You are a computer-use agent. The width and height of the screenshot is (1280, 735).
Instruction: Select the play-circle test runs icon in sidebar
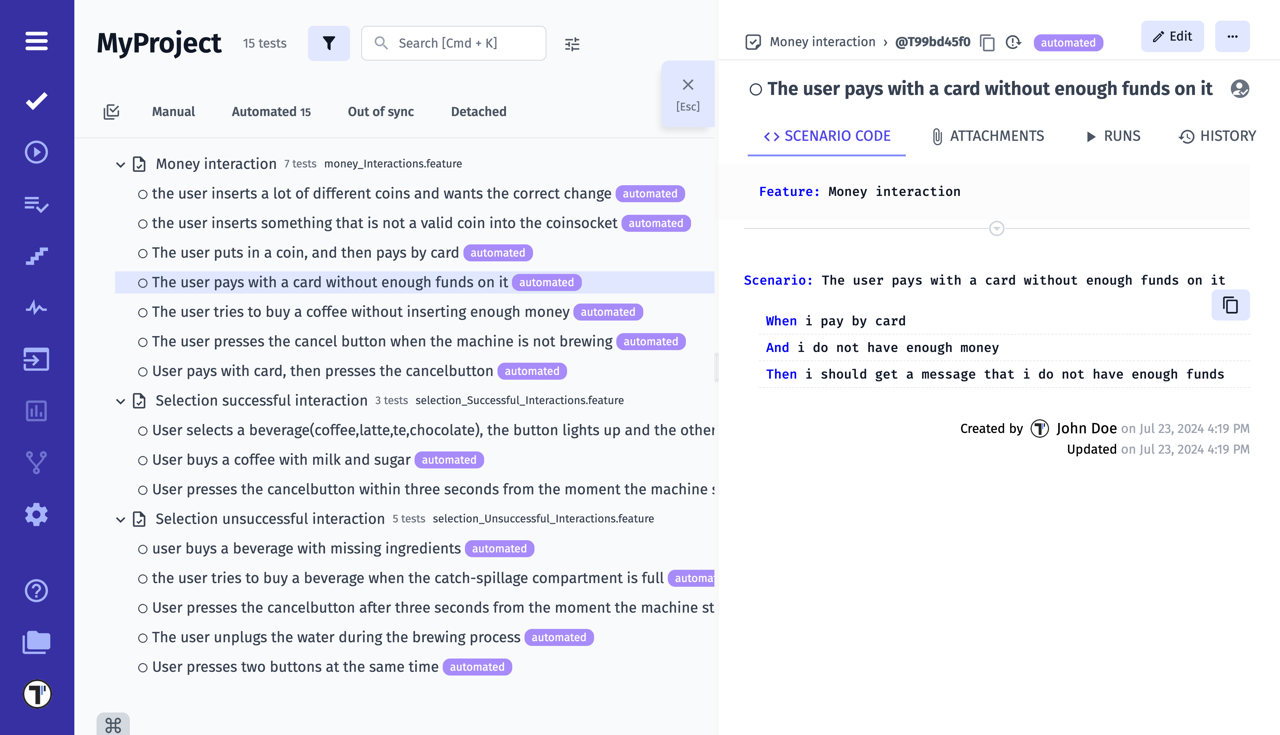[36, 151]
